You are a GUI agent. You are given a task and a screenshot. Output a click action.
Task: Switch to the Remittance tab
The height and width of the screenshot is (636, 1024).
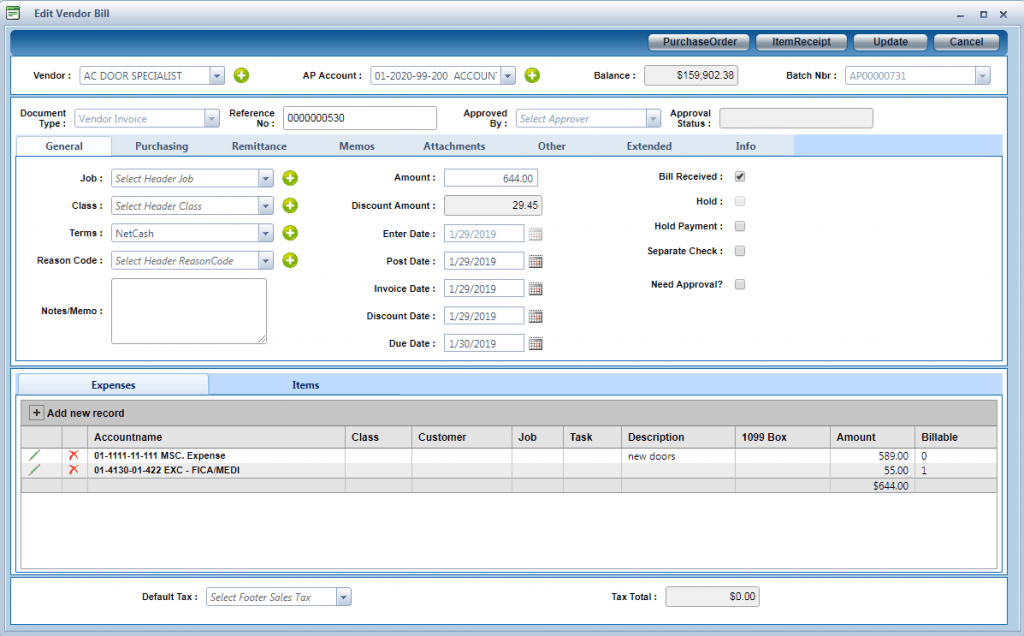(259, 146)
